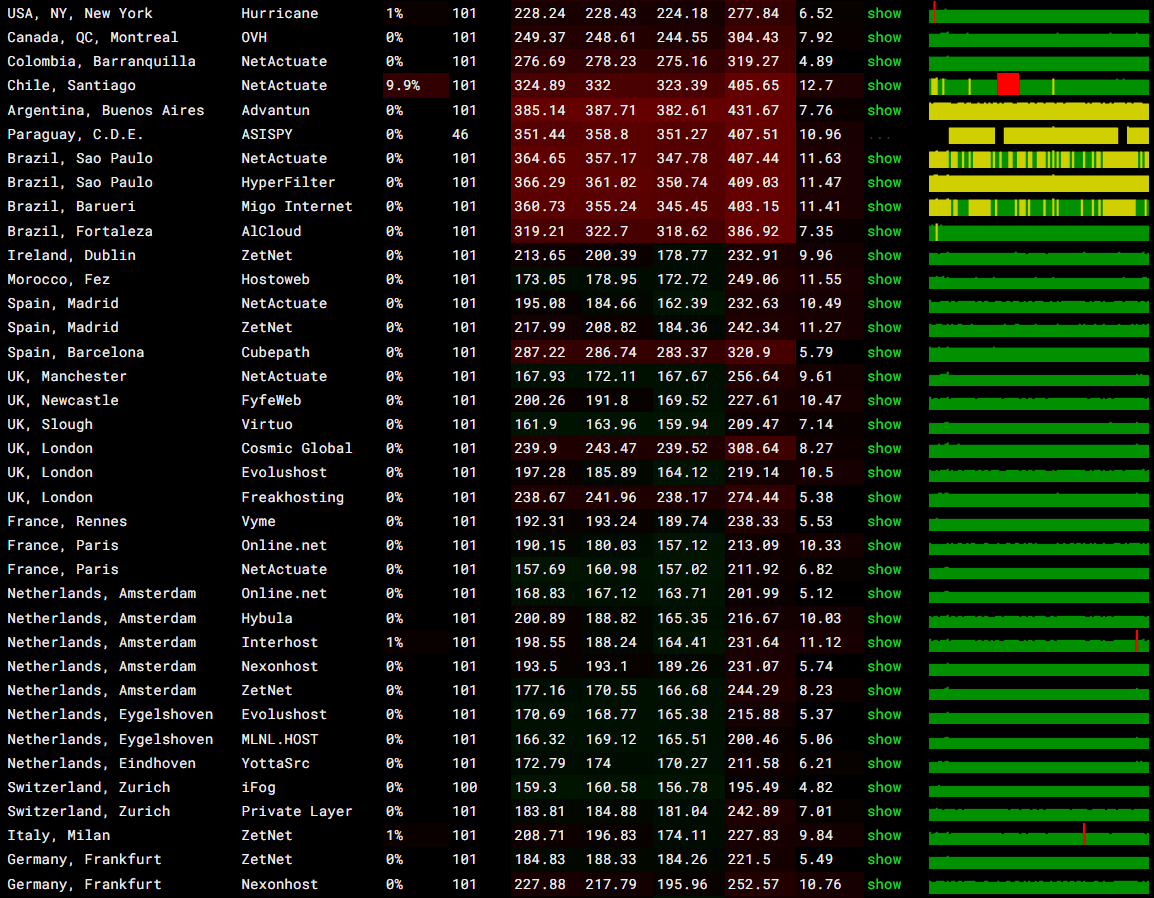
Task: Click show for UK, Slough Virtuo
Action: (884, 425)
